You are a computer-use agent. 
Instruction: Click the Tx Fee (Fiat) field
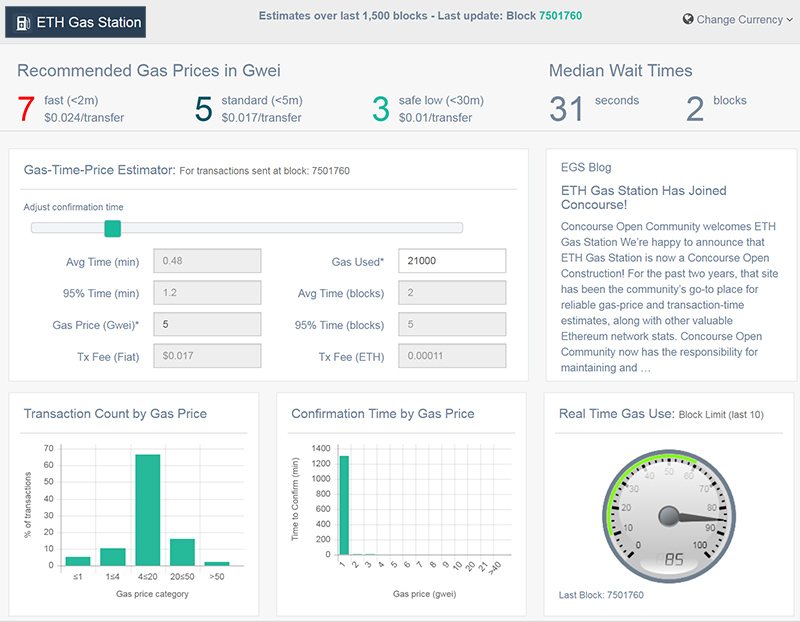207,356
